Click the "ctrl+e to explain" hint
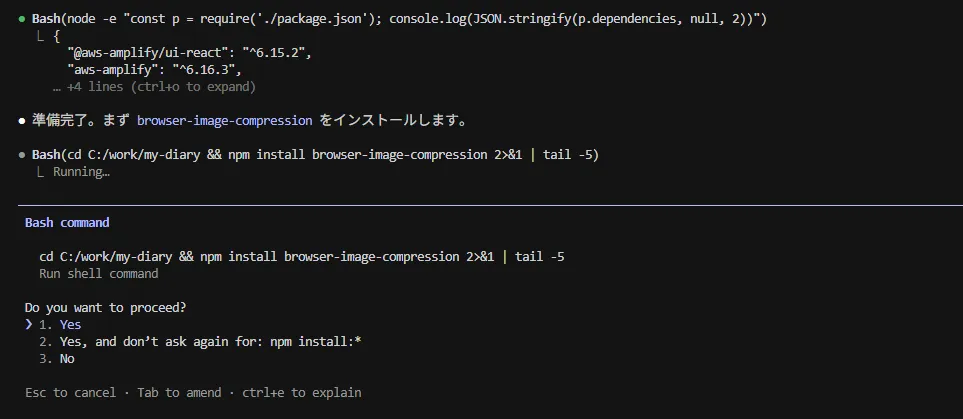This screenshot has width=963, height=419. pos(299,393)
